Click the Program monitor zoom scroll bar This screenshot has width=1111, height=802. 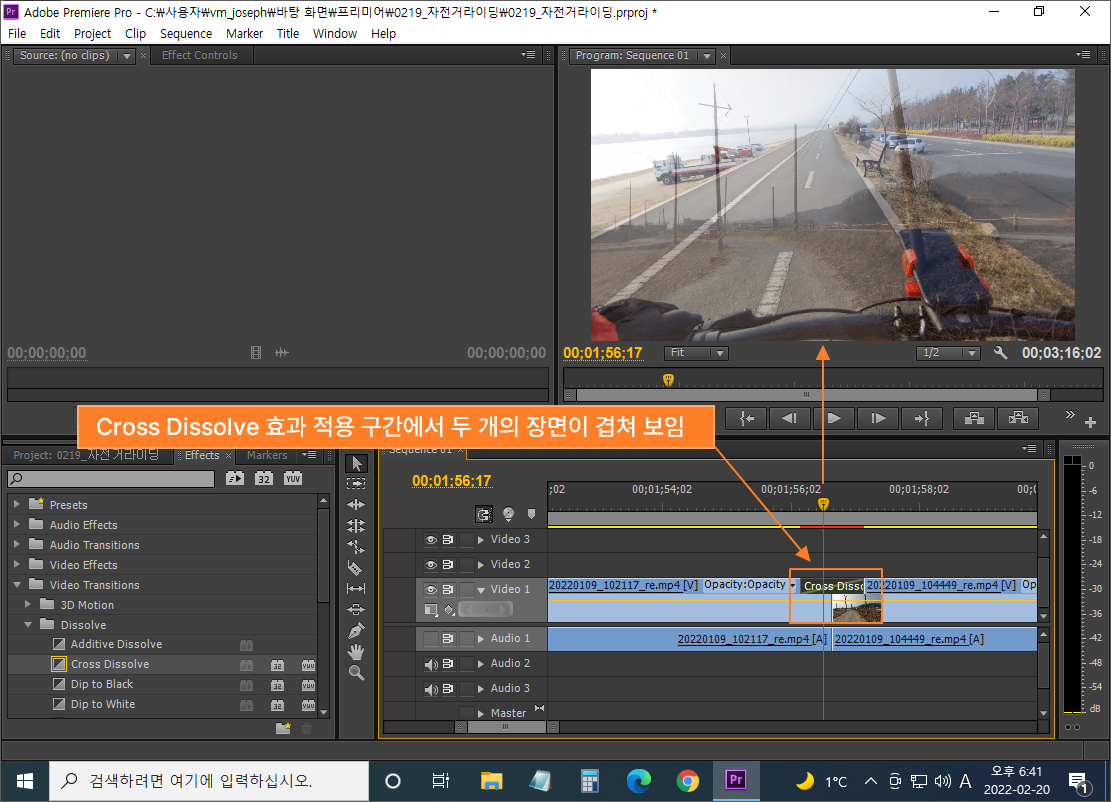[x=807, y=395]
